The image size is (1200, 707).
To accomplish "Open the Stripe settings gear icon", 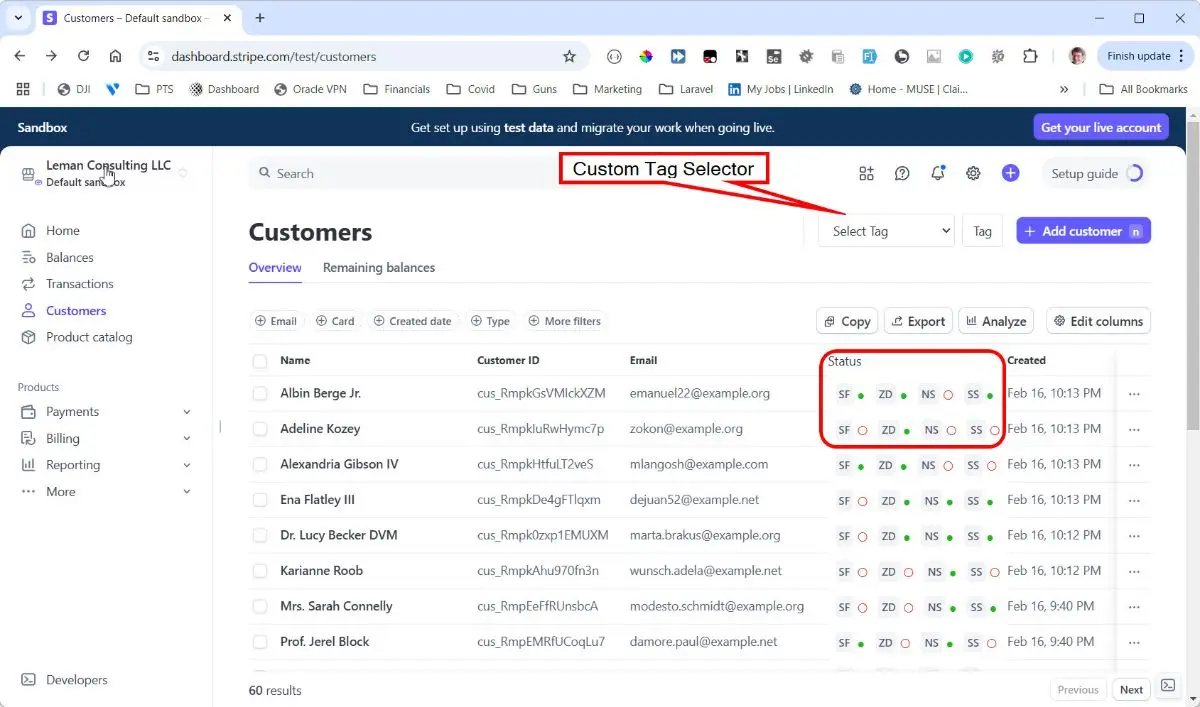I will tap(973, 173).
